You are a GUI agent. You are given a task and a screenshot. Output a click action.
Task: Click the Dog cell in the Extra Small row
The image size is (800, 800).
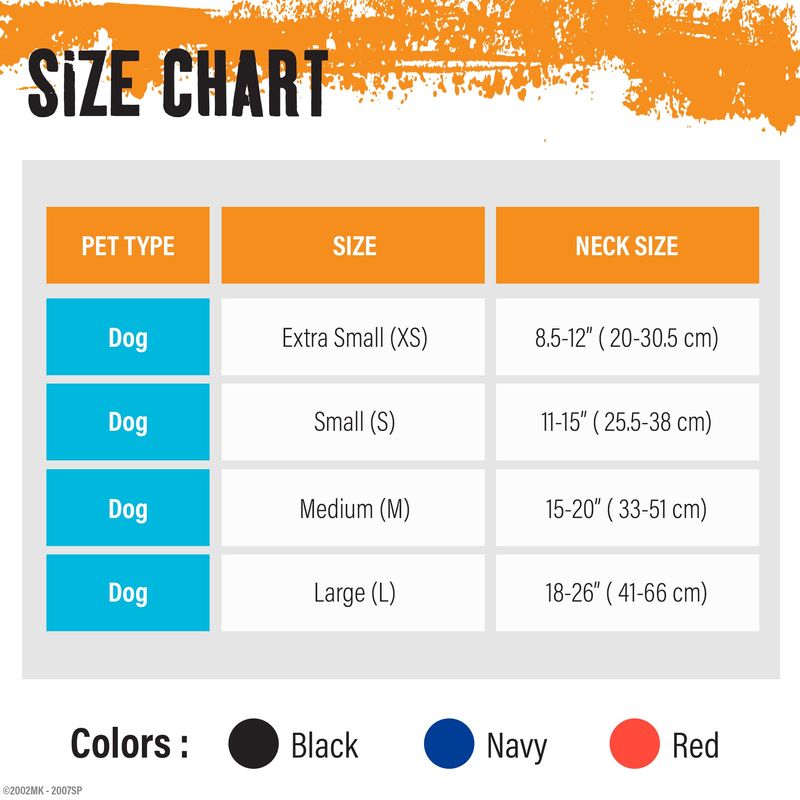click(128, 337)
